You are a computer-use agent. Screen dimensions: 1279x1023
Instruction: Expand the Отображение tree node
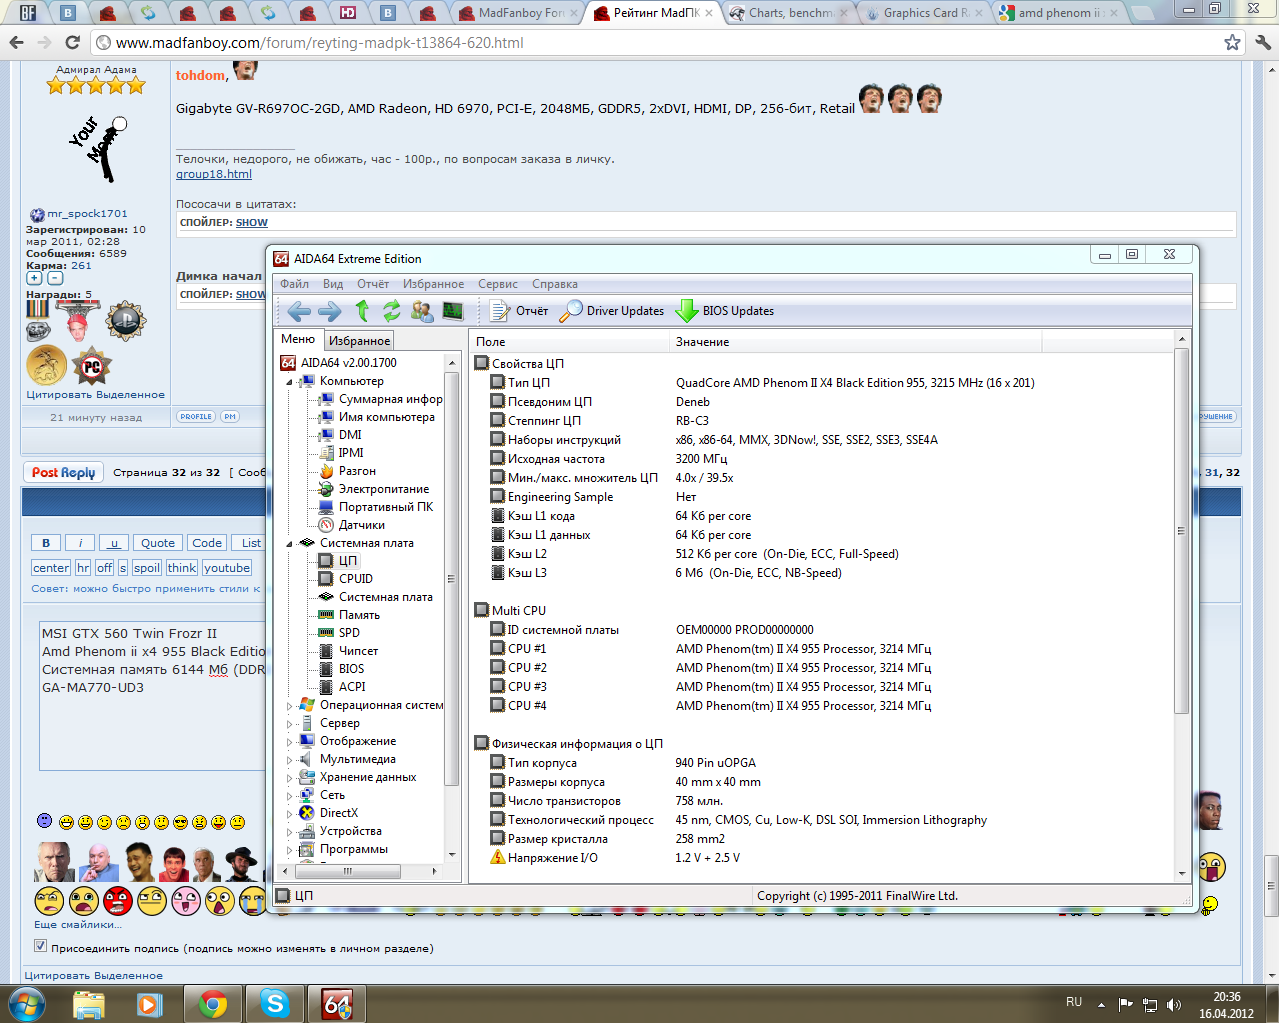pyautogui.click(x=290, y=742)
